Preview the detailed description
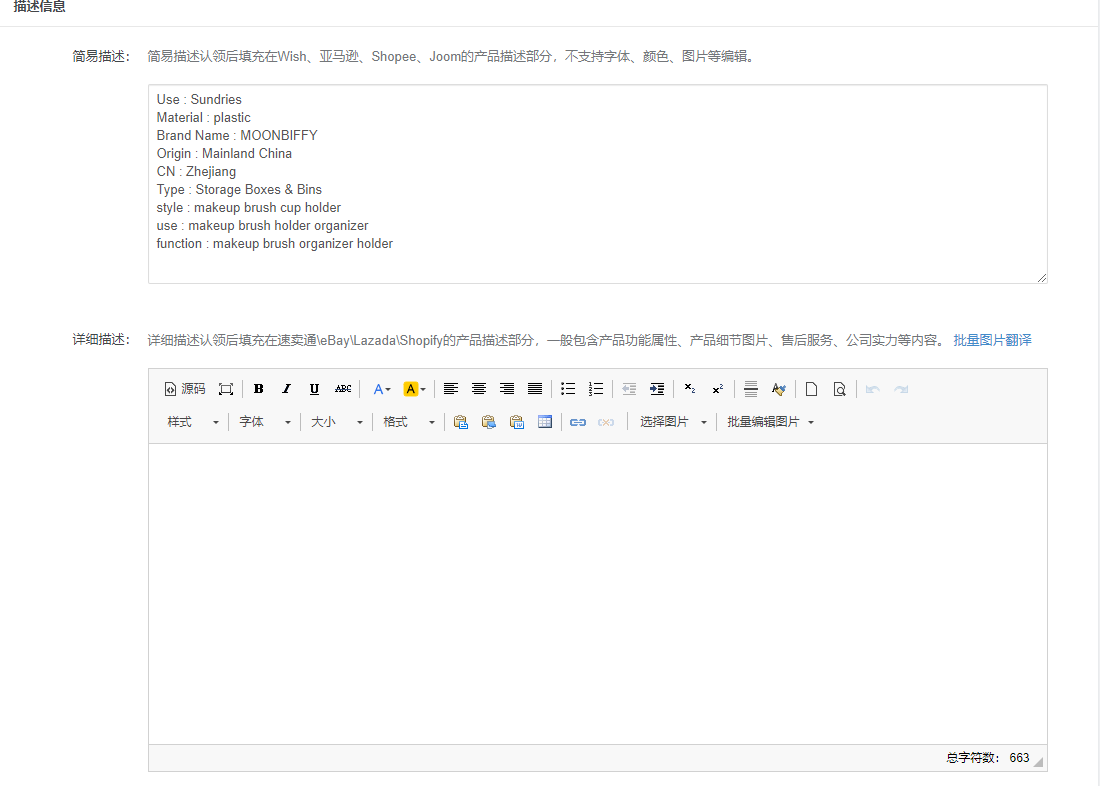Screen dimensions: 1100x786 pos(840,389)
